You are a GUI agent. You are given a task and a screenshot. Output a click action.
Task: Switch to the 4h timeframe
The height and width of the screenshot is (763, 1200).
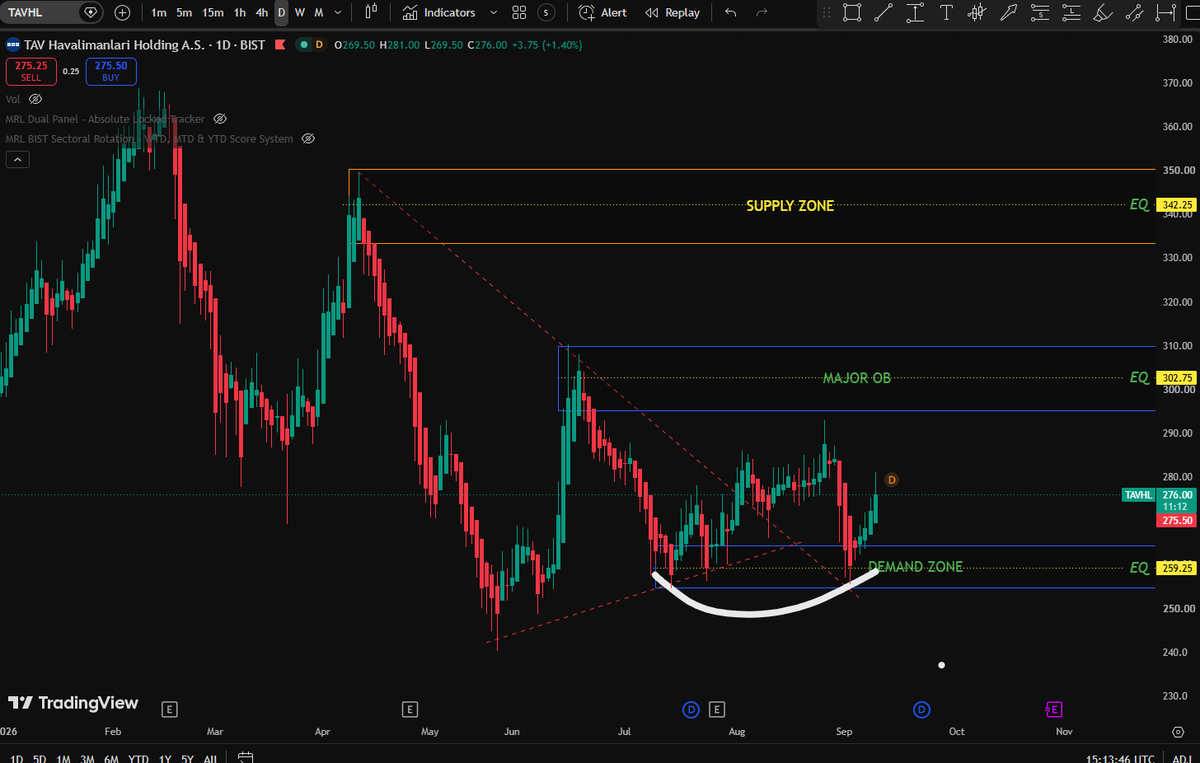(x=261, y=13)
